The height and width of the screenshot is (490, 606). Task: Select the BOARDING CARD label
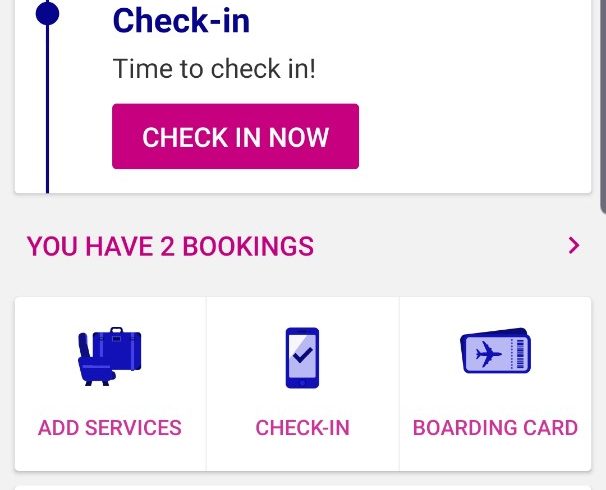[x=495, y=428]
